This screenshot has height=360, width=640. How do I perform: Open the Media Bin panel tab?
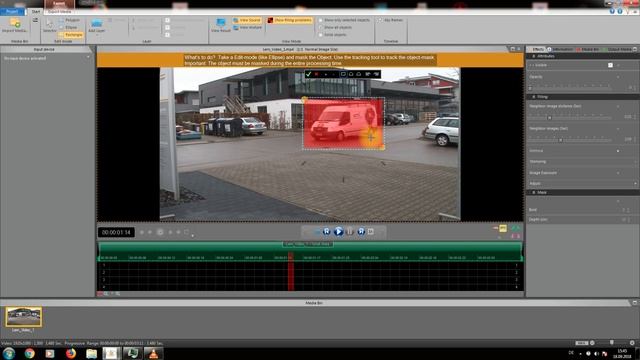[588, 49]
